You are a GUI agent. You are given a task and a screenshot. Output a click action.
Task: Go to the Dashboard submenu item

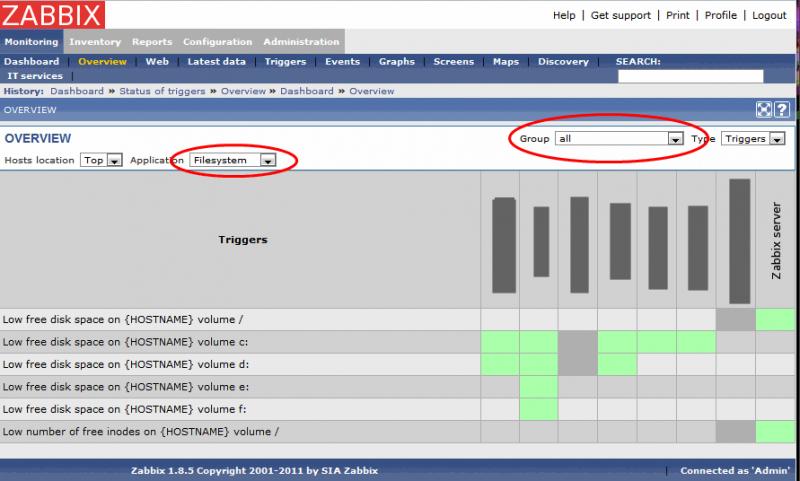coord(32,62)
